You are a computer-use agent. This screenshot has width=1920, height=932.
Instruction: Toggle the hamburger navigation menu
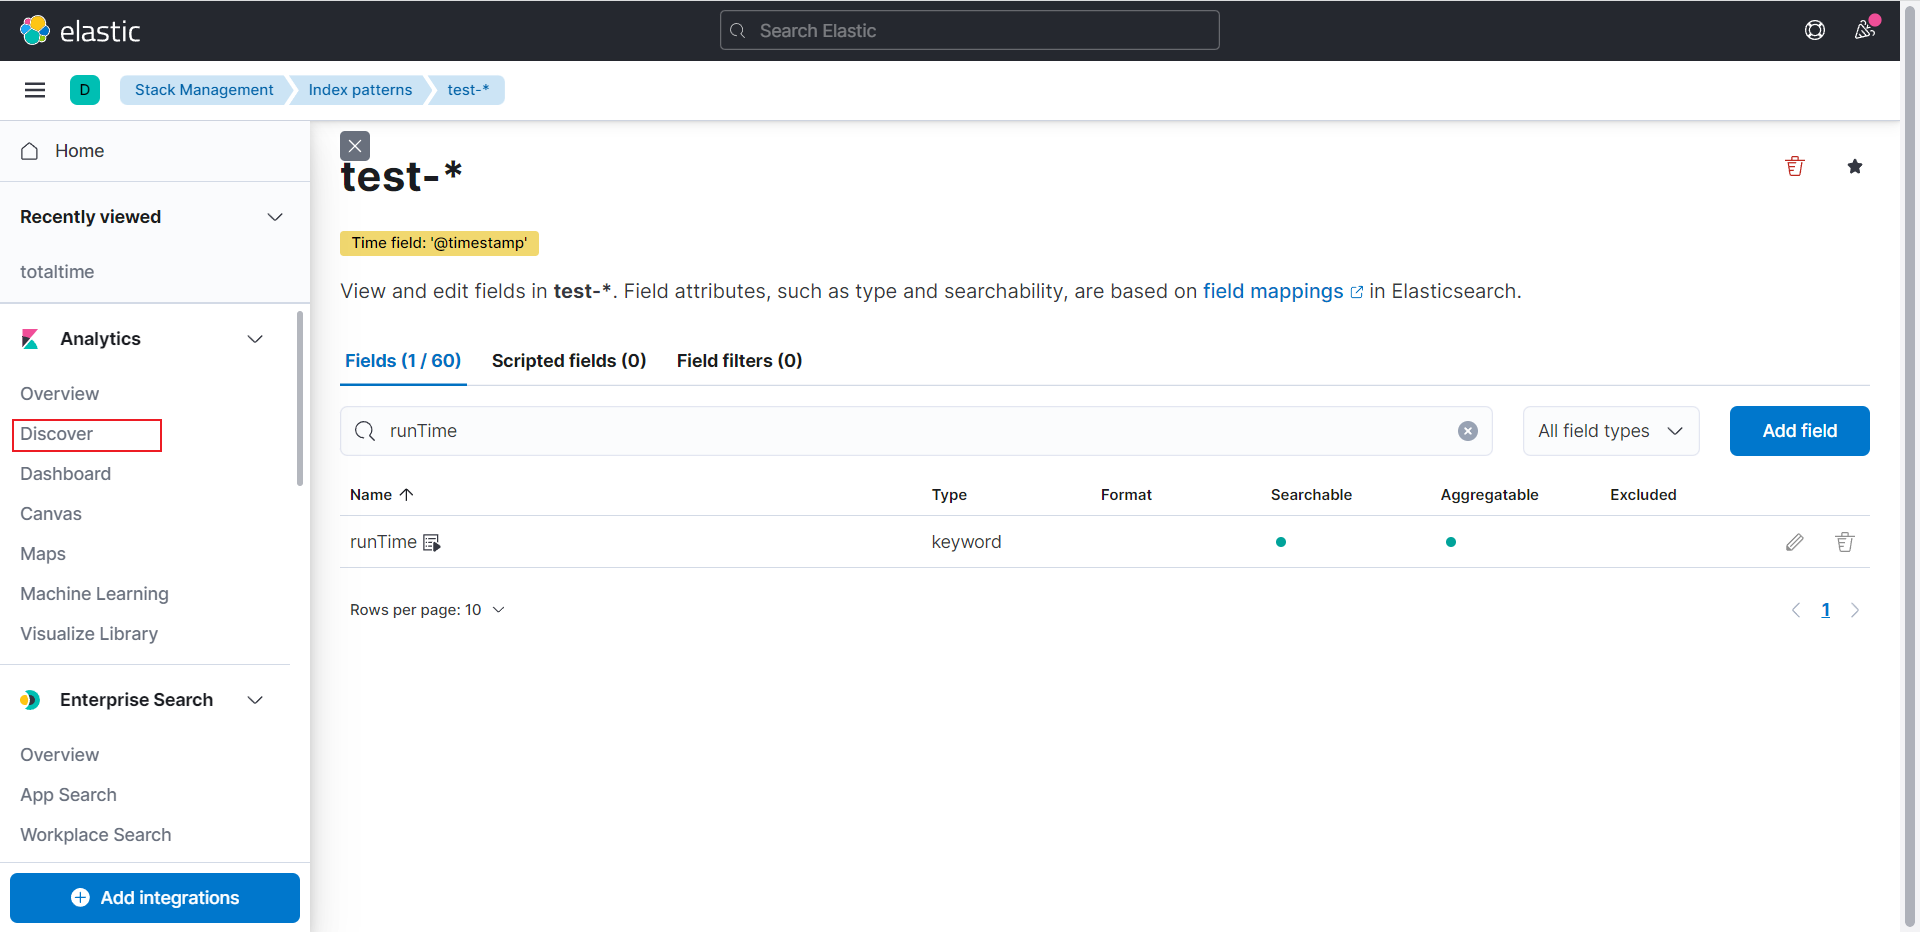click(35, 90)
